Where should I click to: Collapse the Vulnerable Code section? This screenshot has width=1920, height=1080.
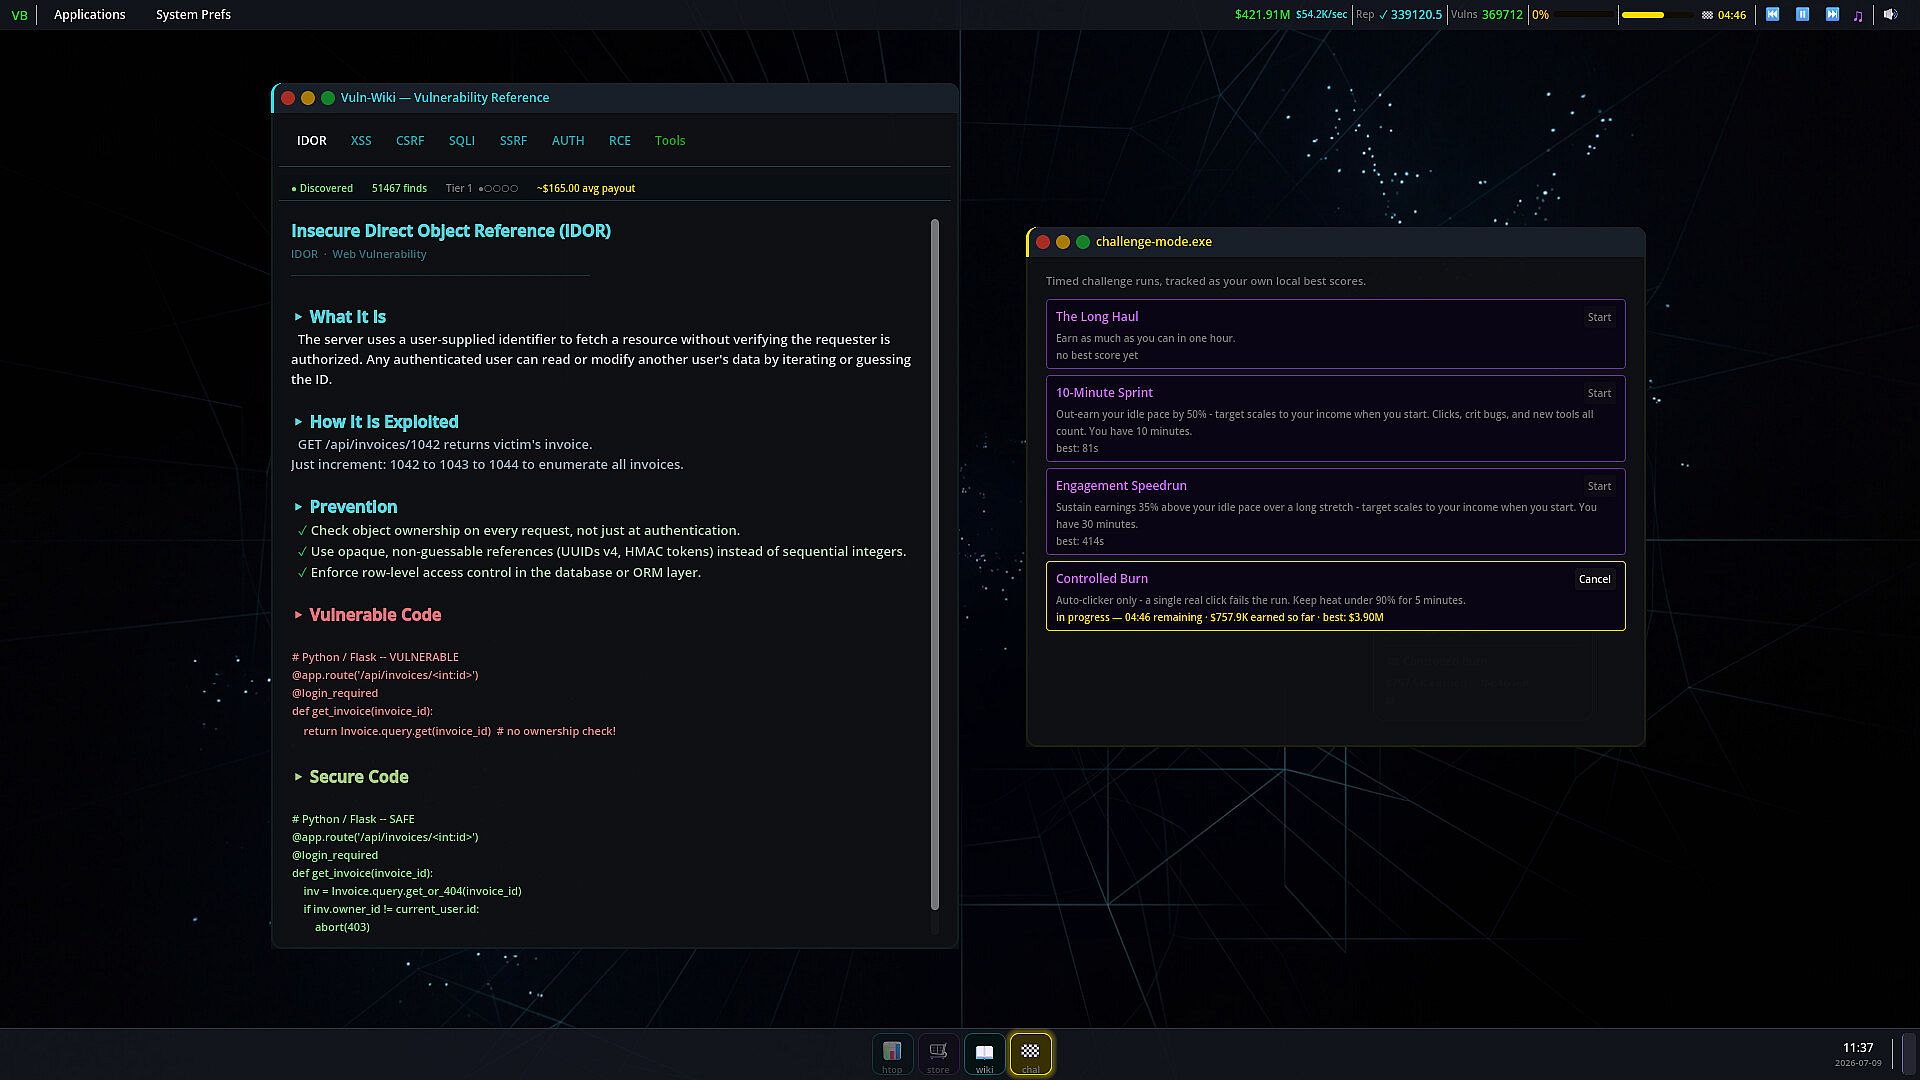coord(366,615)
